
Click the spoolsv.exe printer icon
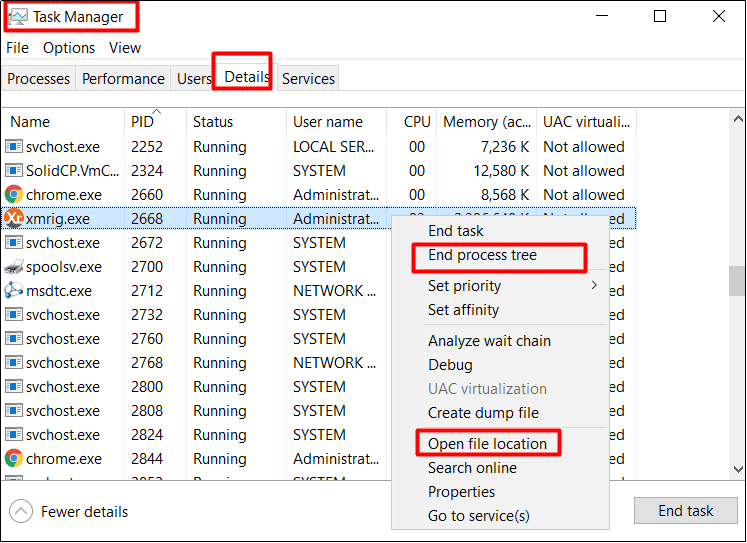click(14, 266)
